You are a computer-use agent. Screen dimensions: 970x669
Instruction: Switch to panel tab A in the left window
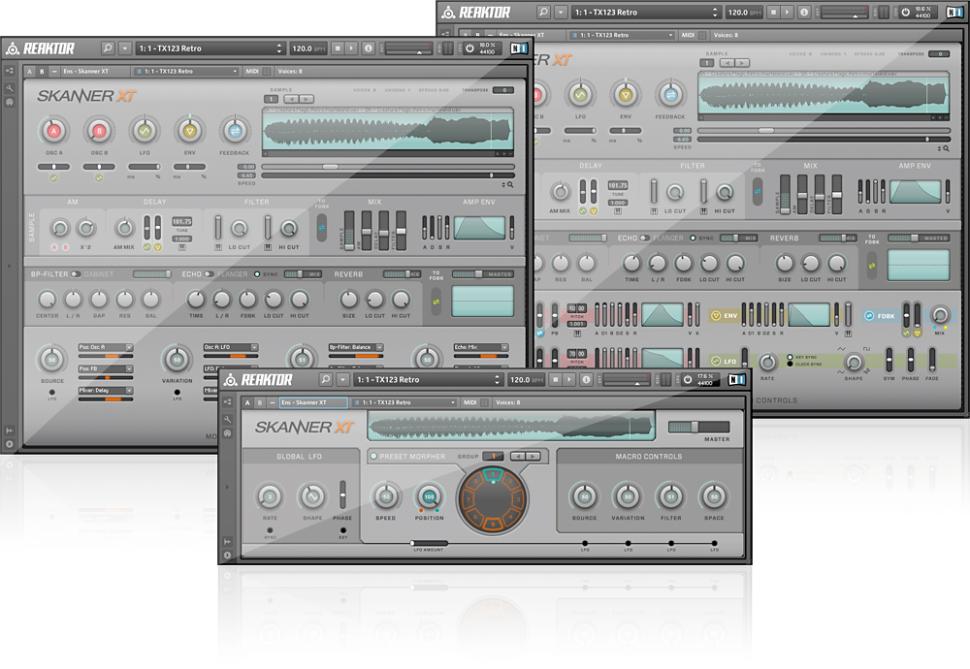29,71
